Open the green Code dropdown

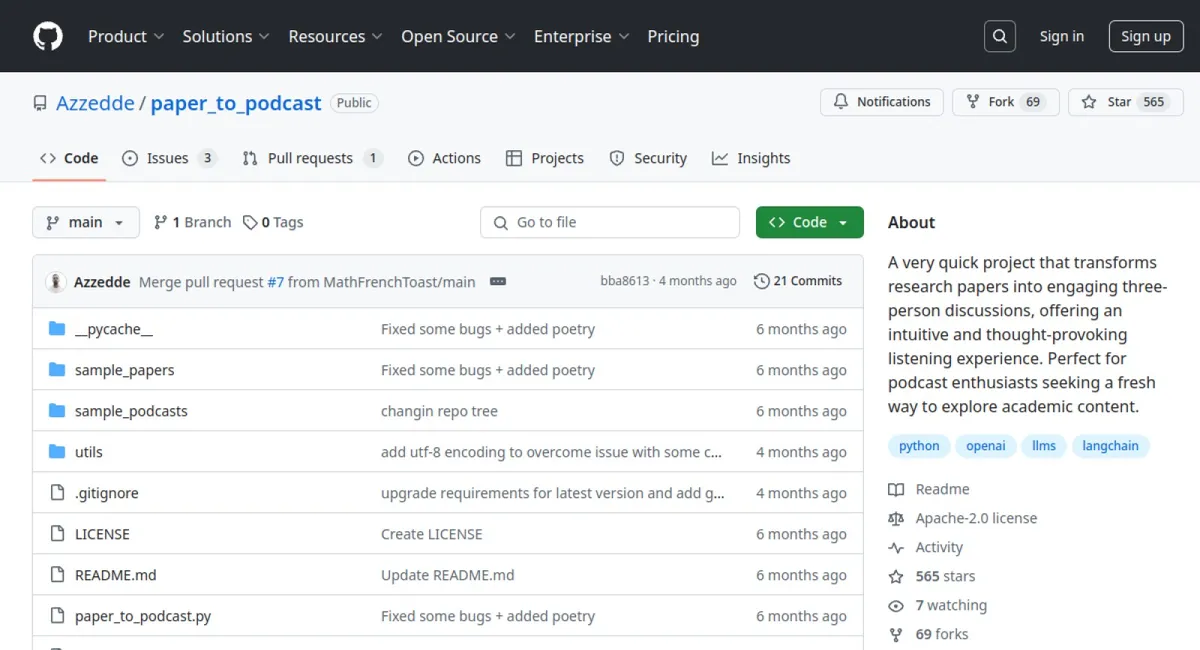810,222
